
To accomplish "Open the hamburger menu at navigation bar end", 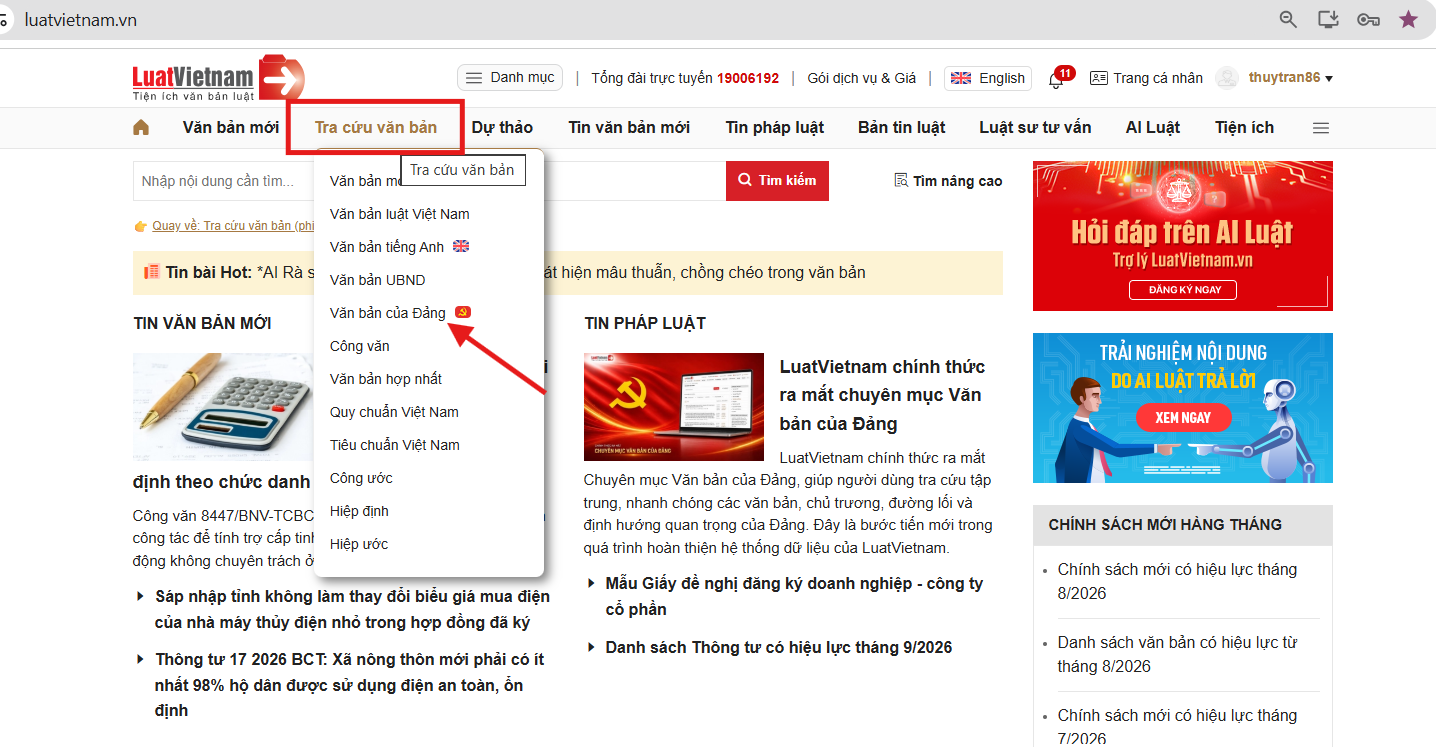I will click(1321, 128).
